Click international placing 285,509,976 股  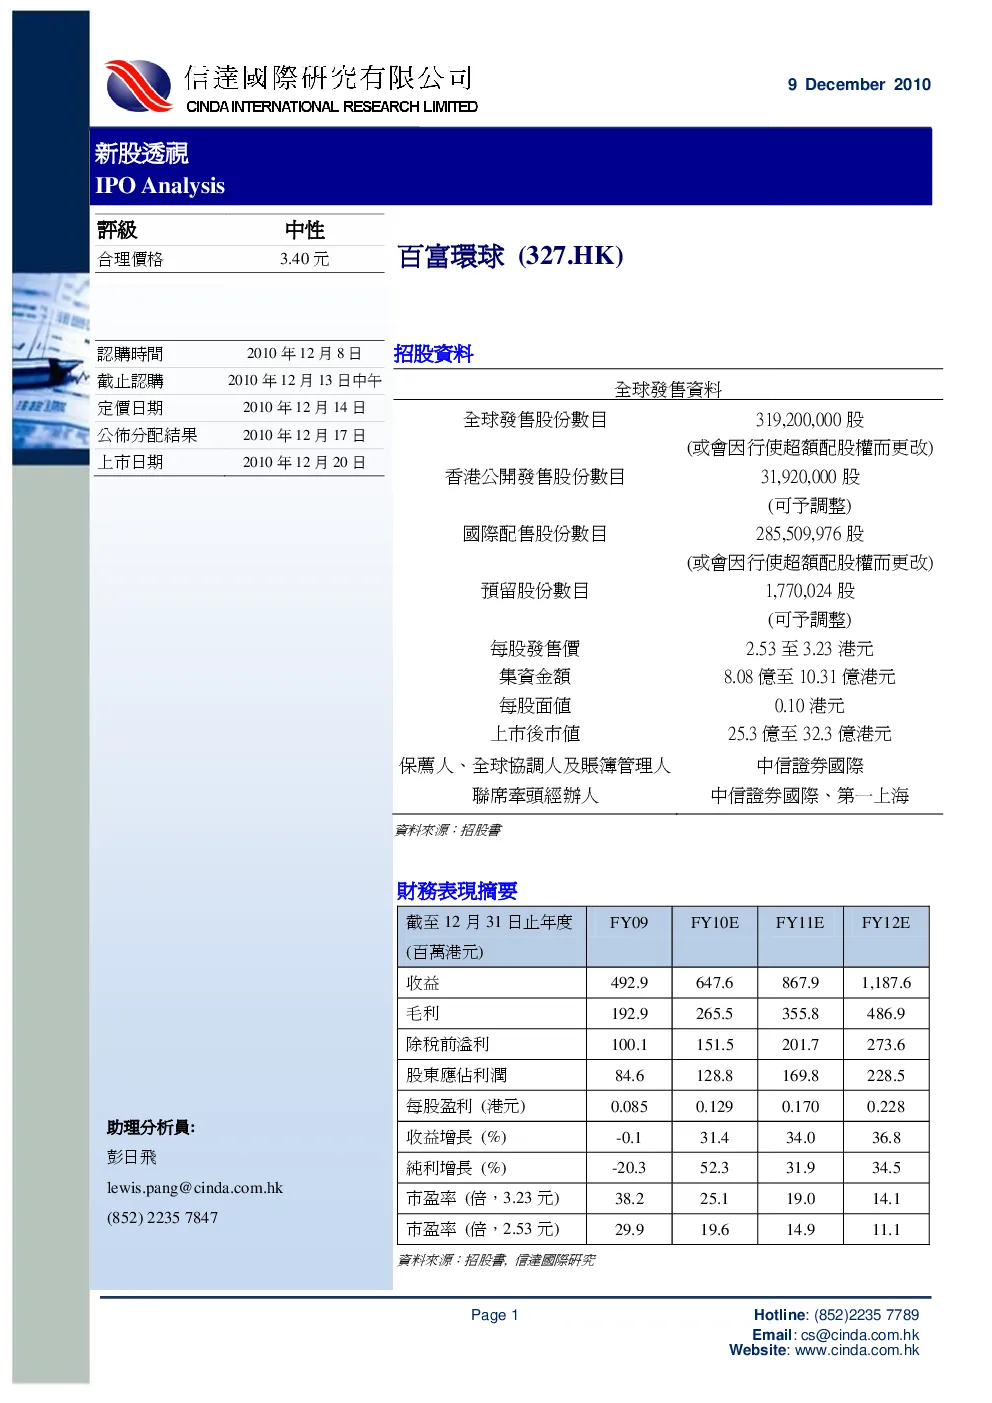pyautogui.click(x=810, y=534)
